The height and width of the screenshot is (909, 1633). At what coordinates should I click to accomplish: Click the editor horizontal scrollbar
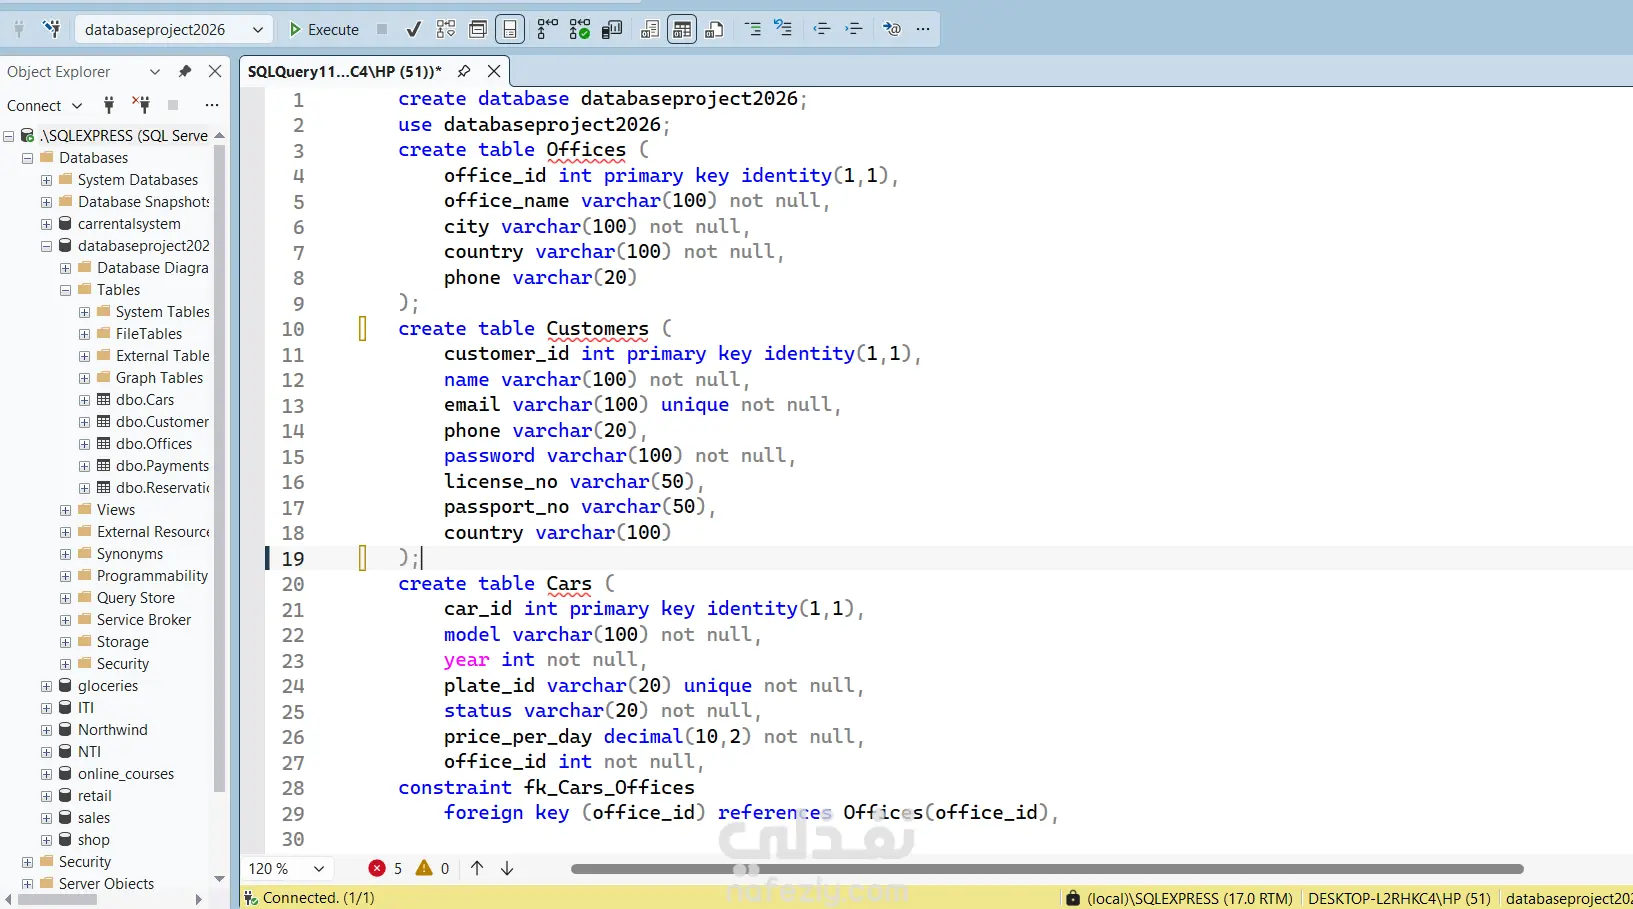tap(1047, 869)
